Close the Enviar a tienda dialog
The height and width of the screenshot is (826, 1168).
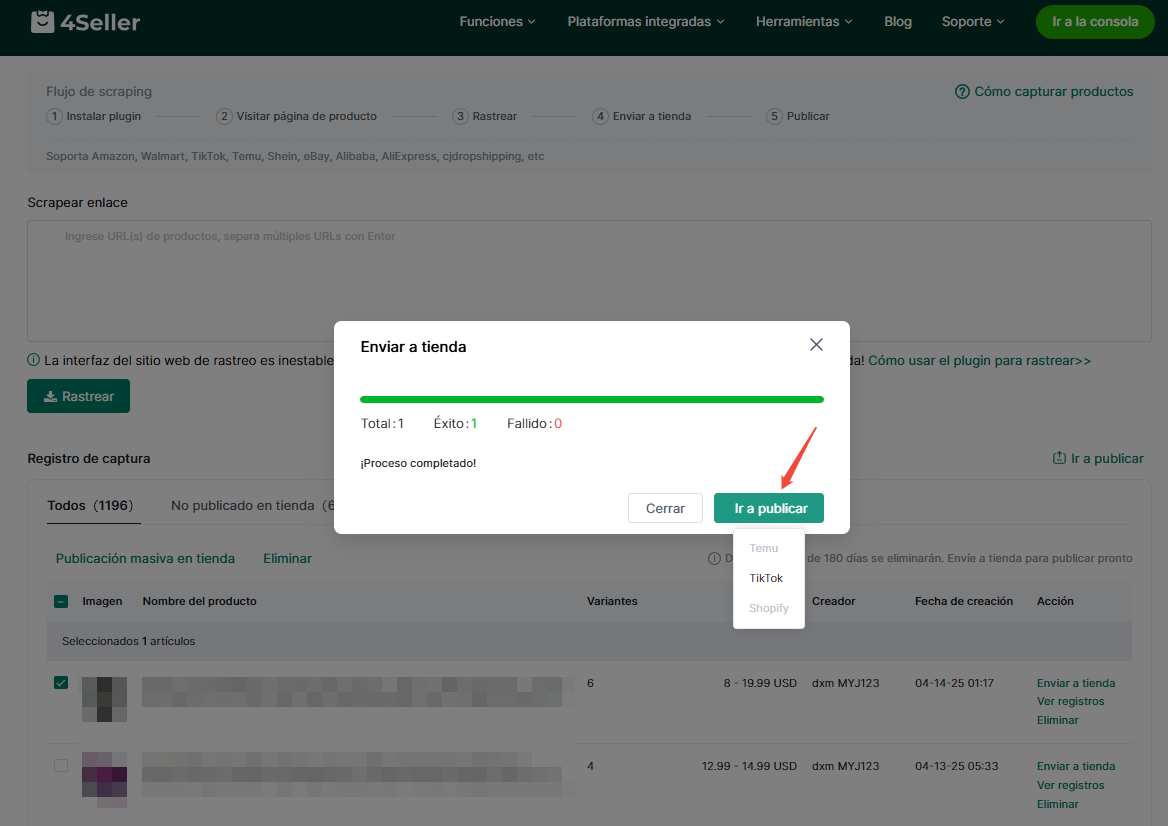(816, 345)
